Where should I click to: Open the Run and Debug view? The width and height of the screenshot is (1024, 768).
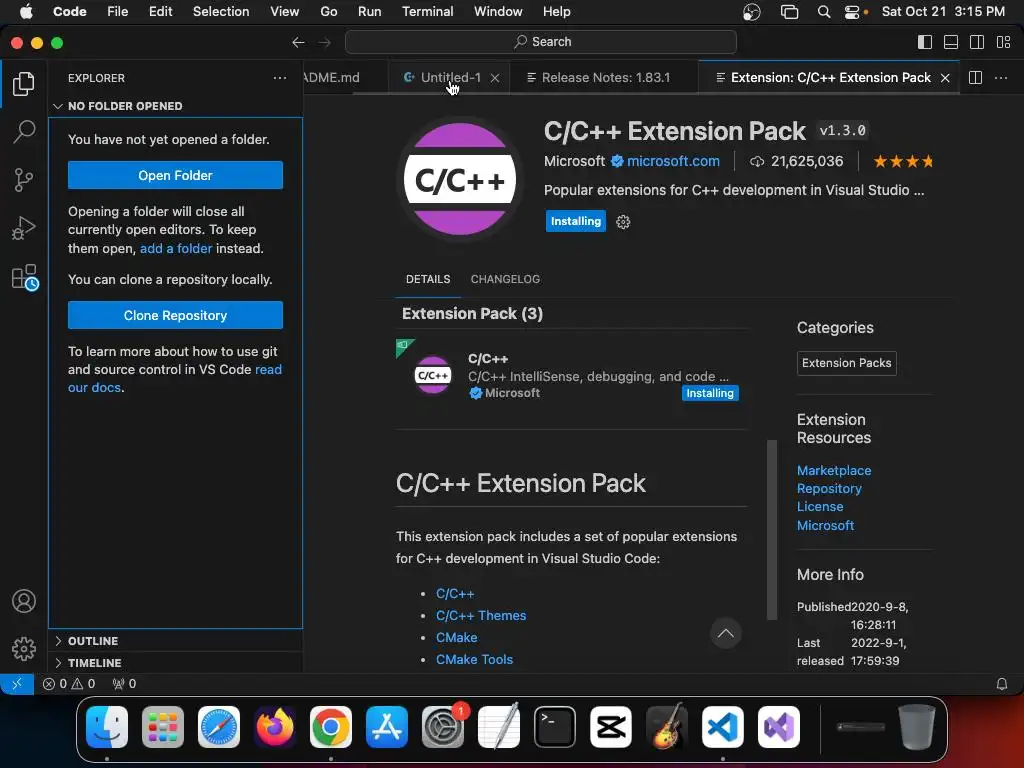24,228
